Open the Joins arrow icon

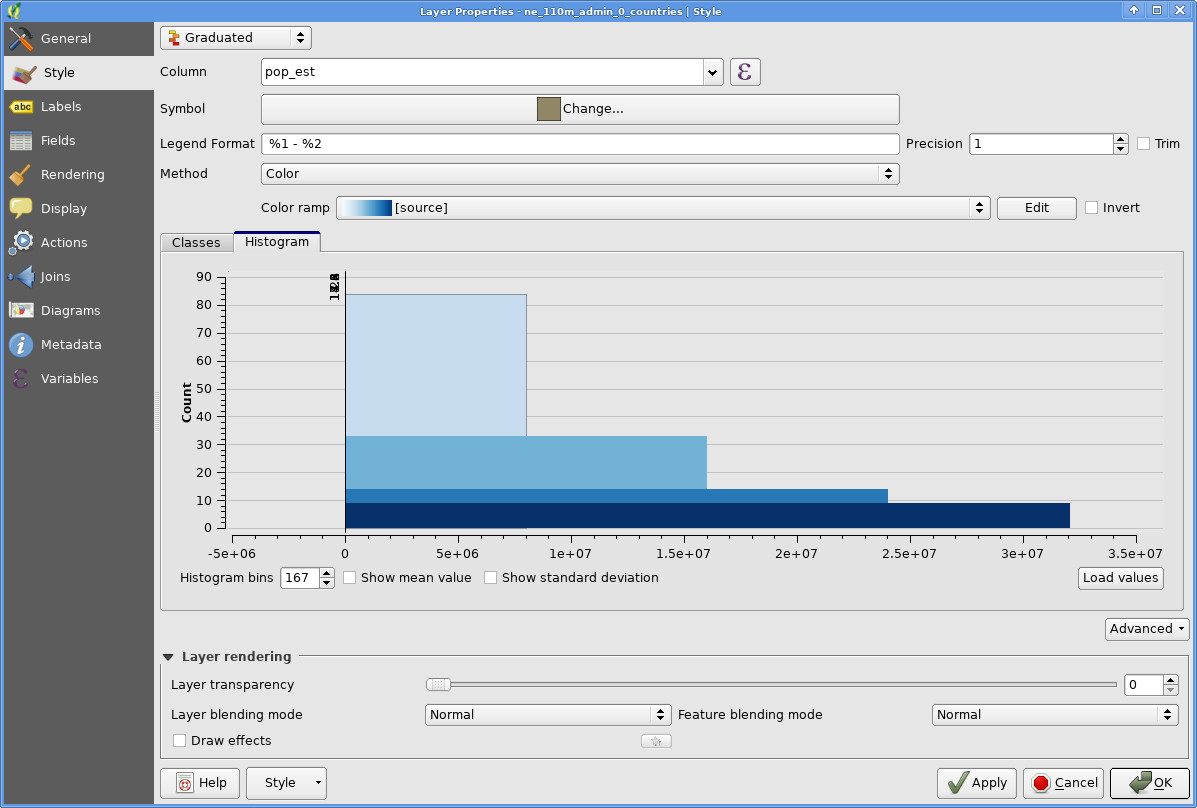(x=21, y=277)
